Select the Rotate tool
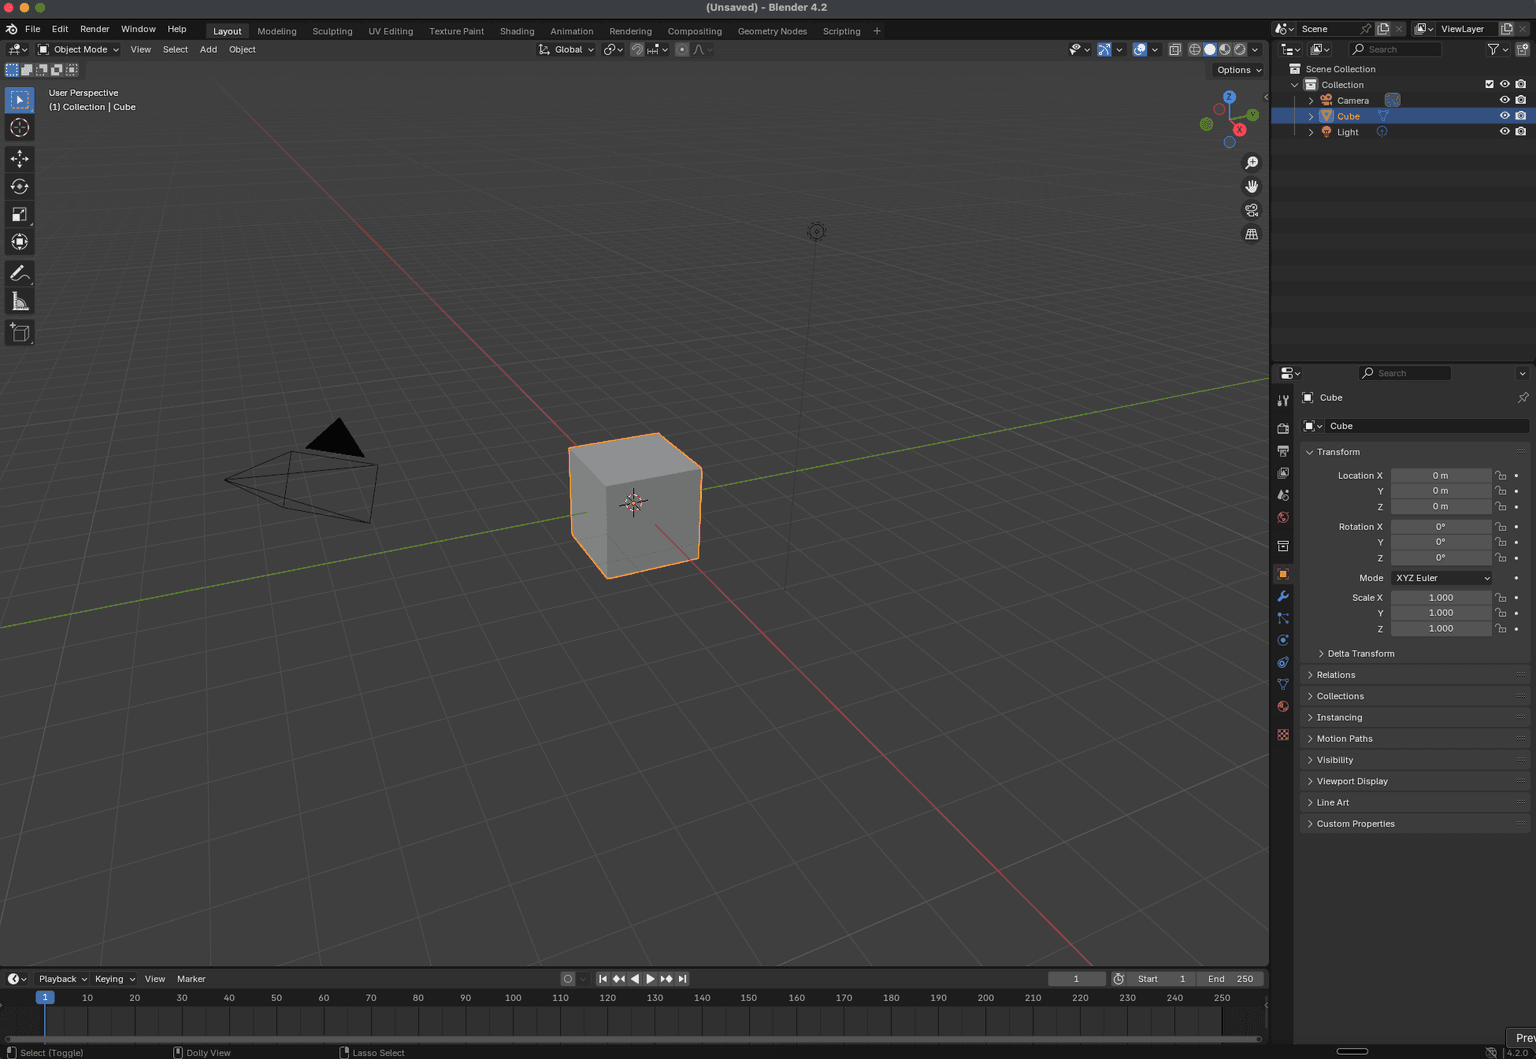 pyautogui.click(x=19, y=186)
